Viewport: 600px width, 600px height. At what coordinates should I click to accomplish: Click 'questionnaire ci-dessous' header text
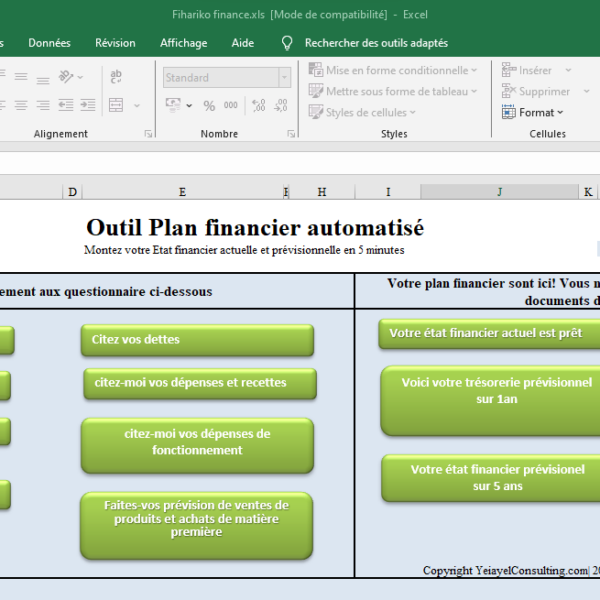click(x=138, y=292)
